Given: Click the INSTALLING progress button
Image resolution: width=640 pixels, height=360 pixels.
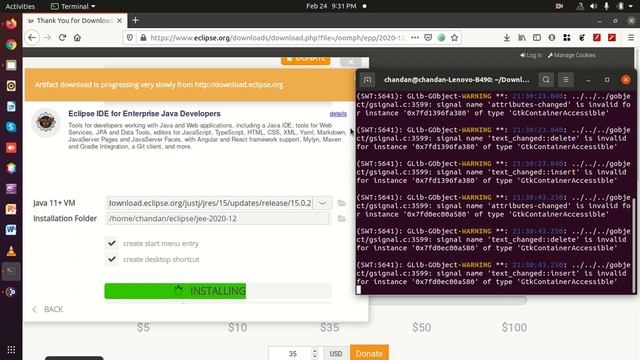Looking at the screenshot, I should 218,291.
